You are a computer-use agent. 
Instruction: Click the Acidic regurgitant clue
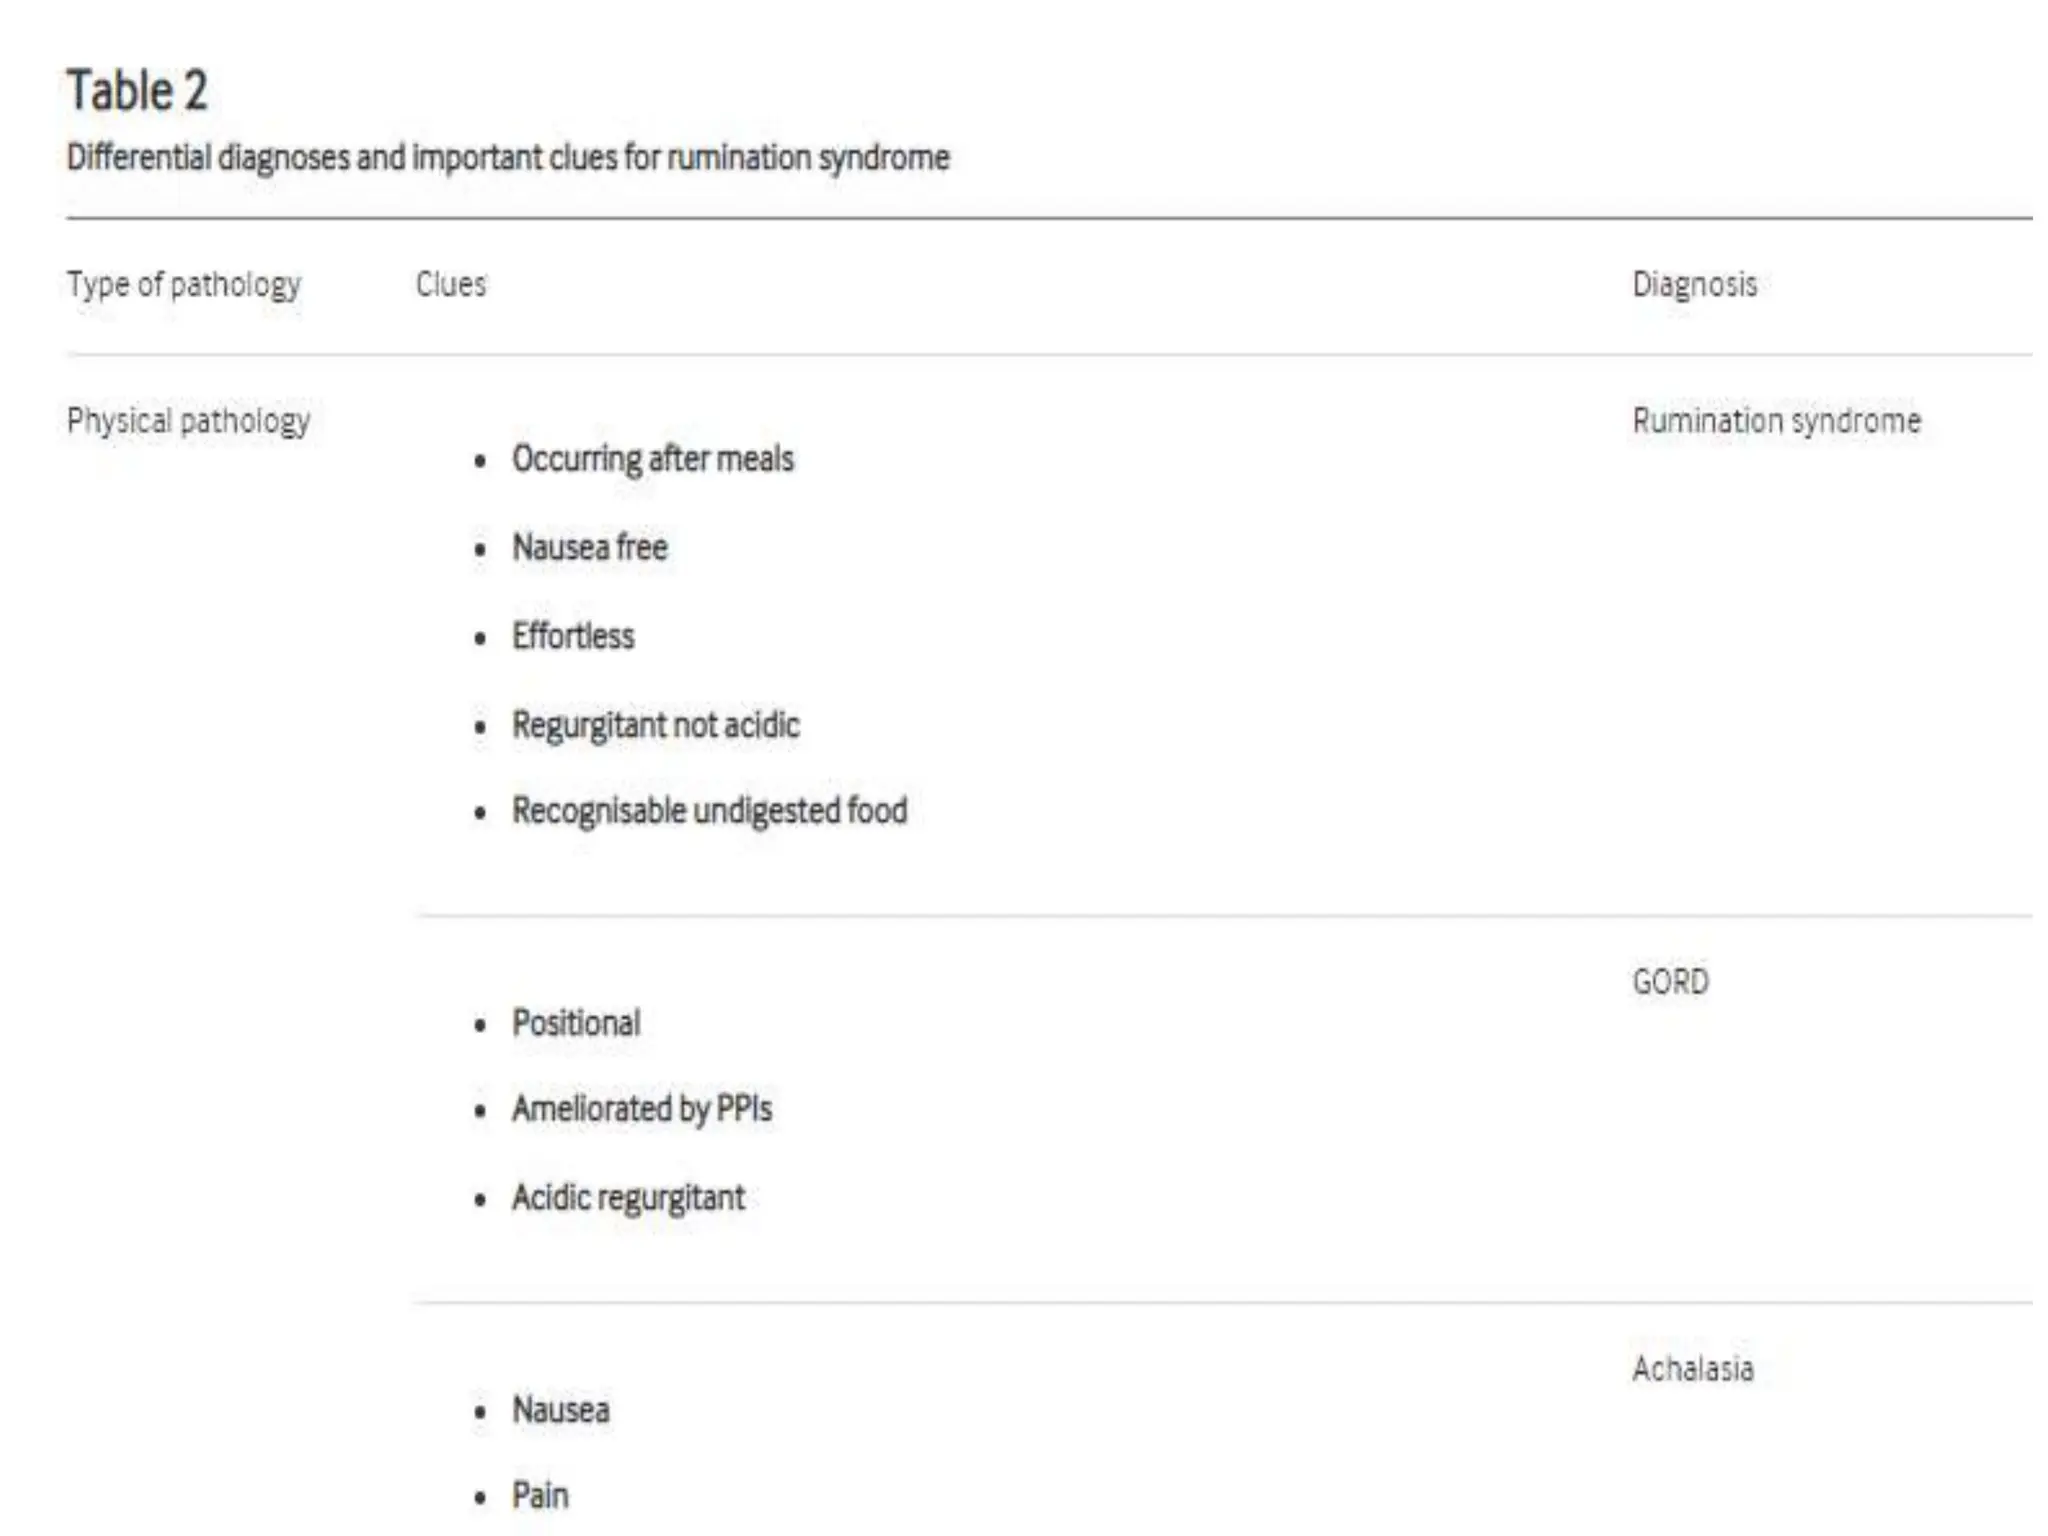point(628,1197)
